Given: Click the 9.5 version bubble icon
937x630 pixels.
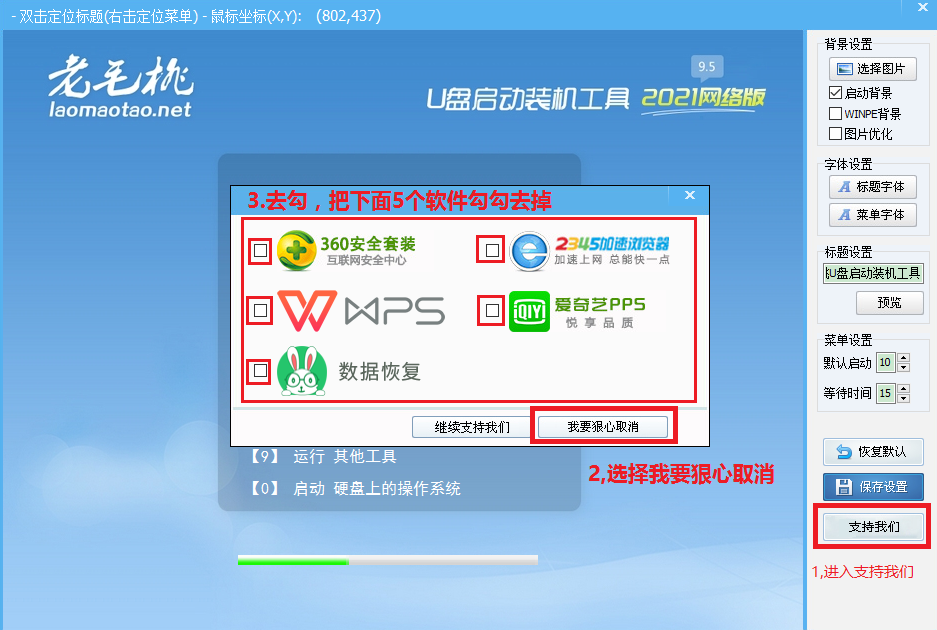Looking at the screenshot, I should click(707, 68).
